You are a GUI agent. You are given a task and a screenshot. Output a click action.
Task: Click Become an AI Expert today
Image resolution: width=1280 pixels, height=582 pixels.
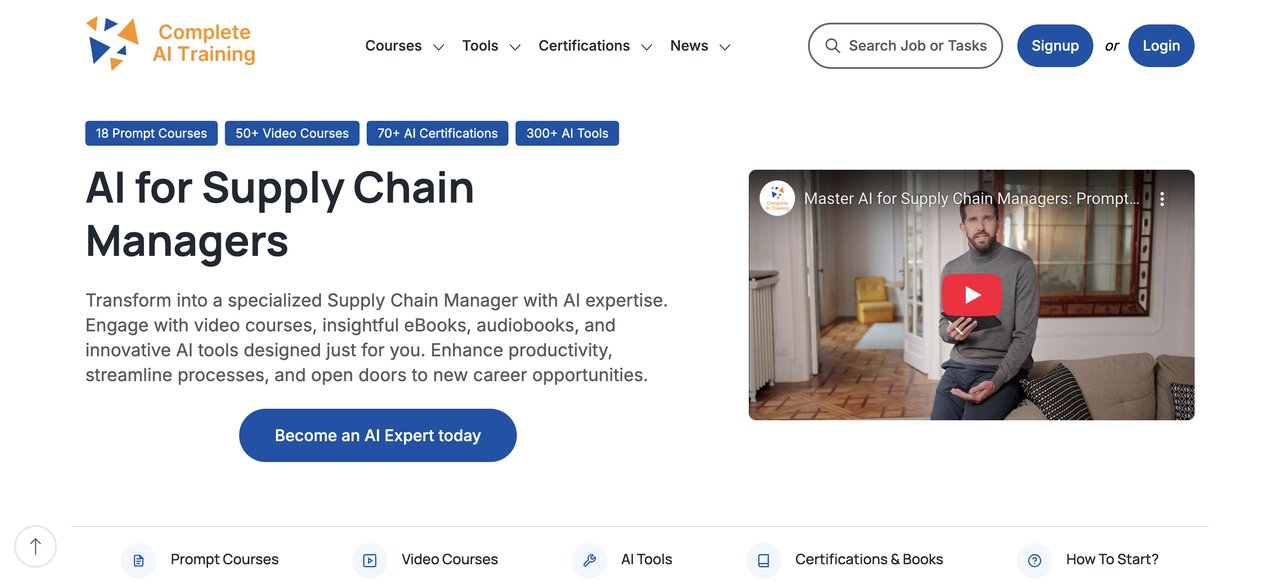click(x=378, y=435)
